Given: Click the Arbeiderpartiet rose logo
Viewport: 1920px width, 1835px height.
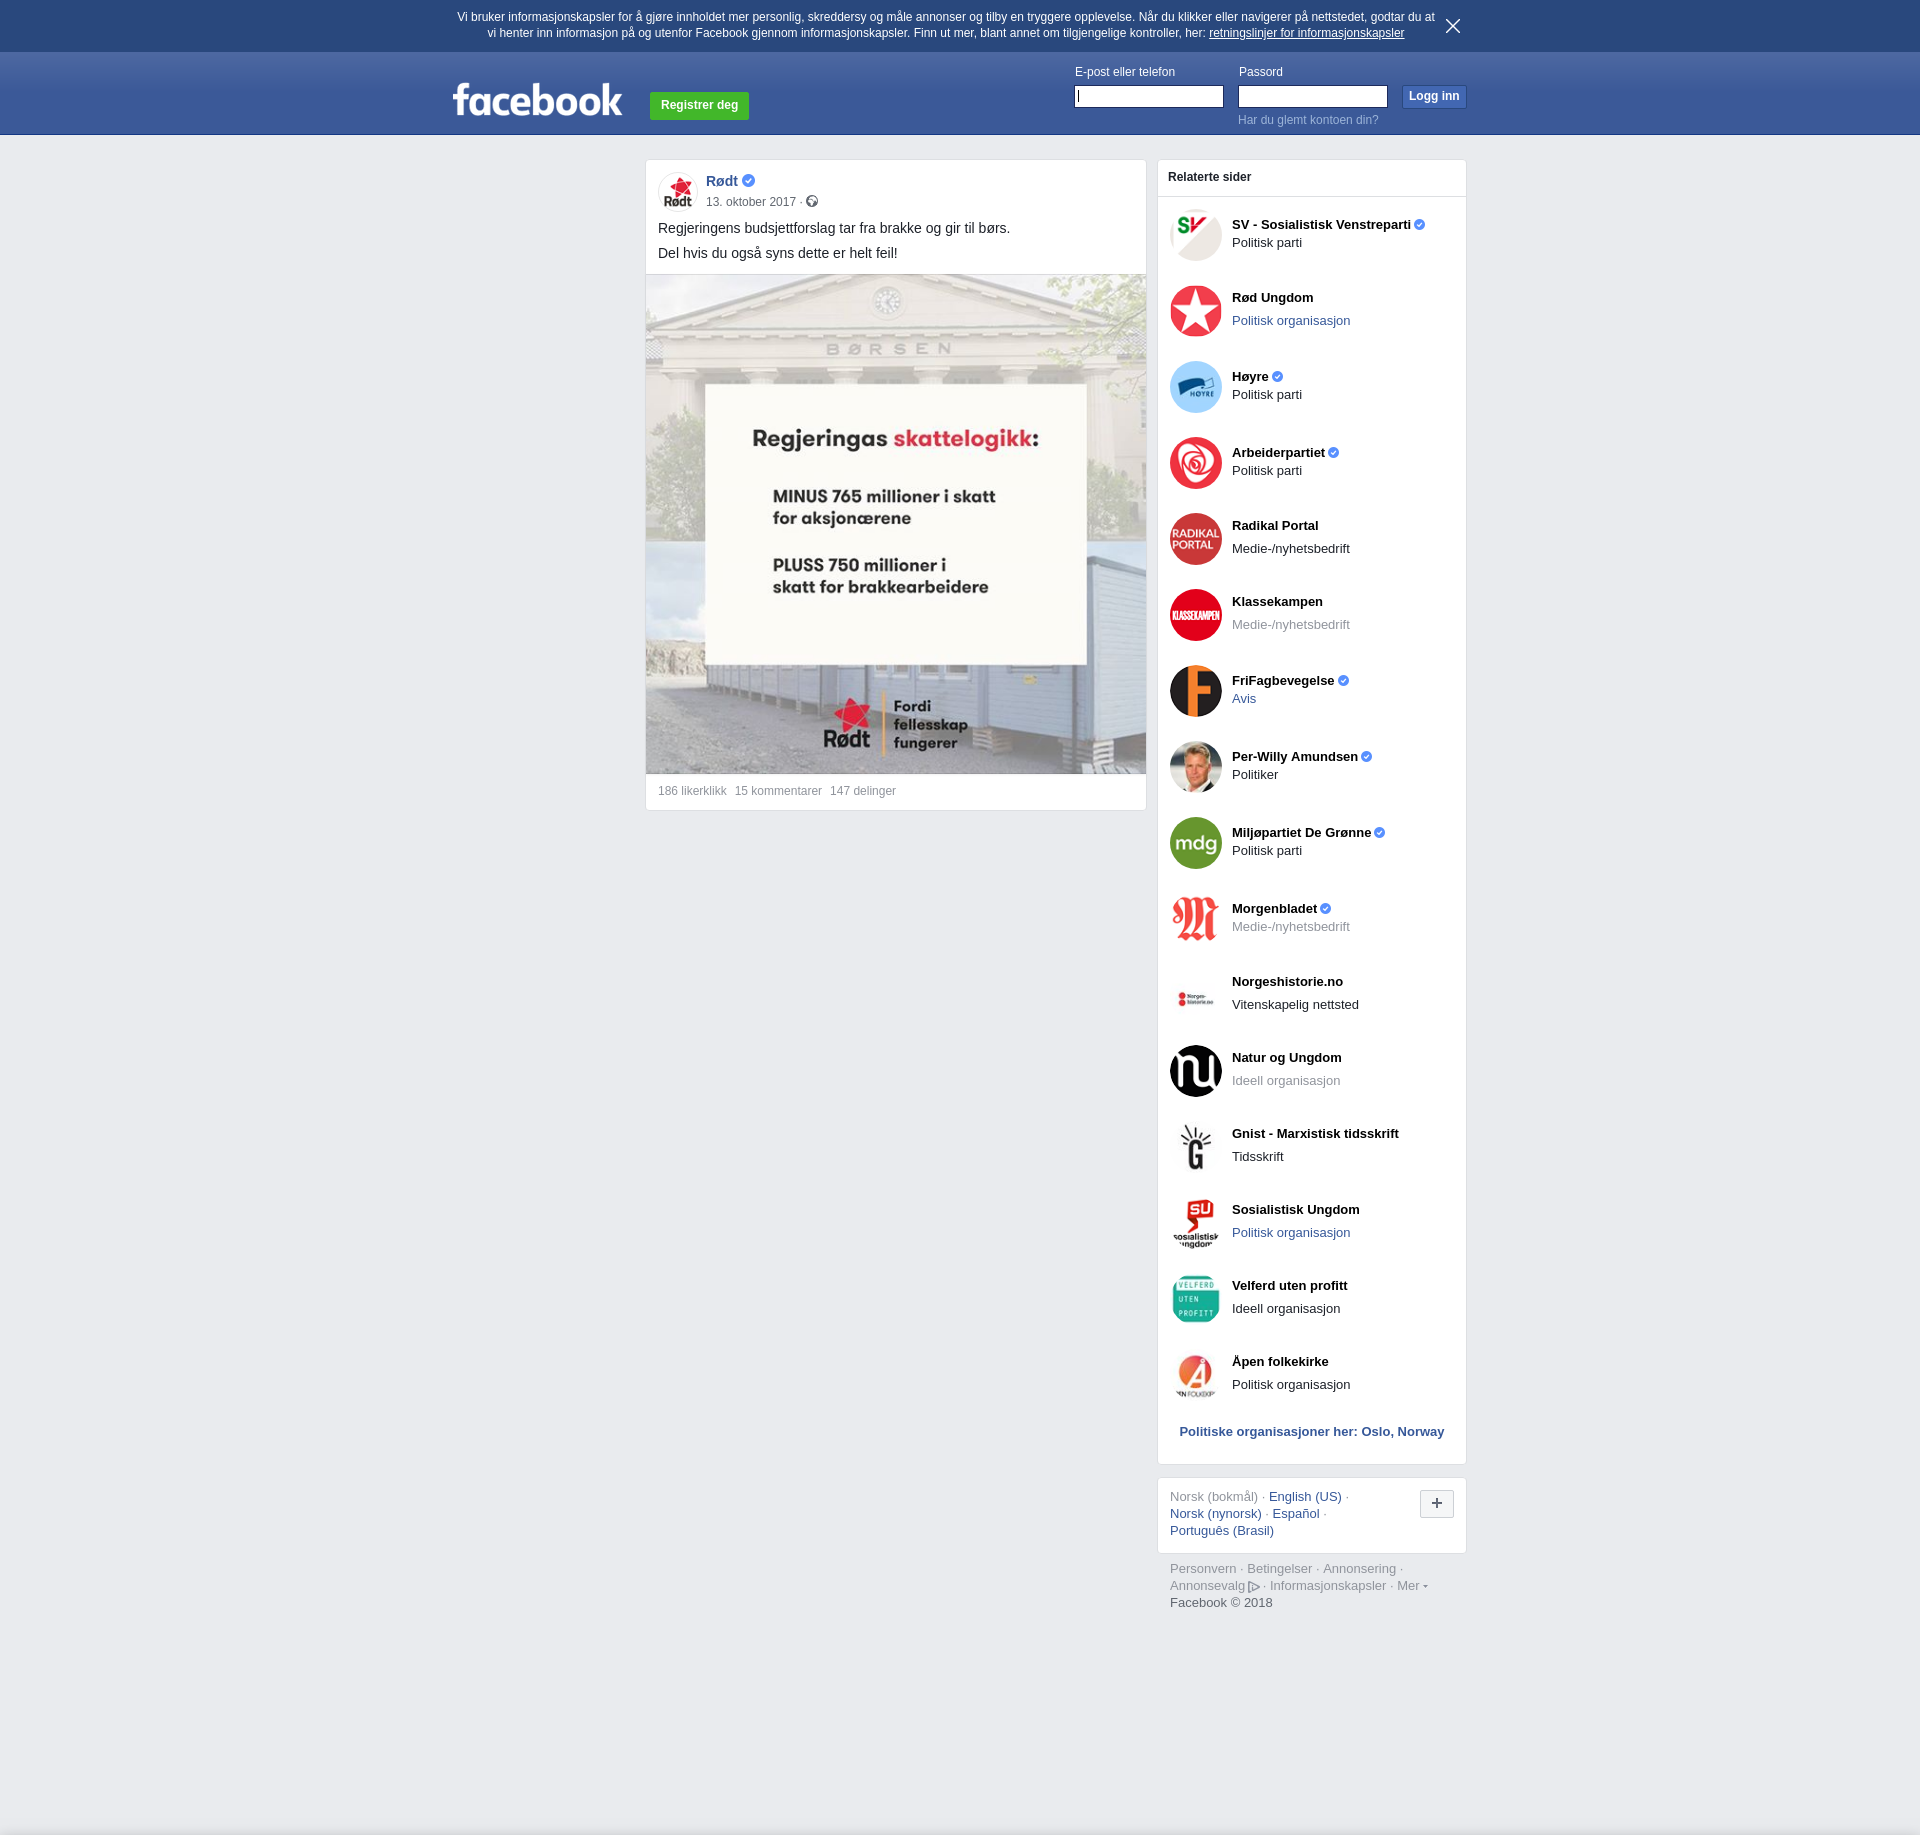Looking at the screenshot, I should pos(1195,463).
